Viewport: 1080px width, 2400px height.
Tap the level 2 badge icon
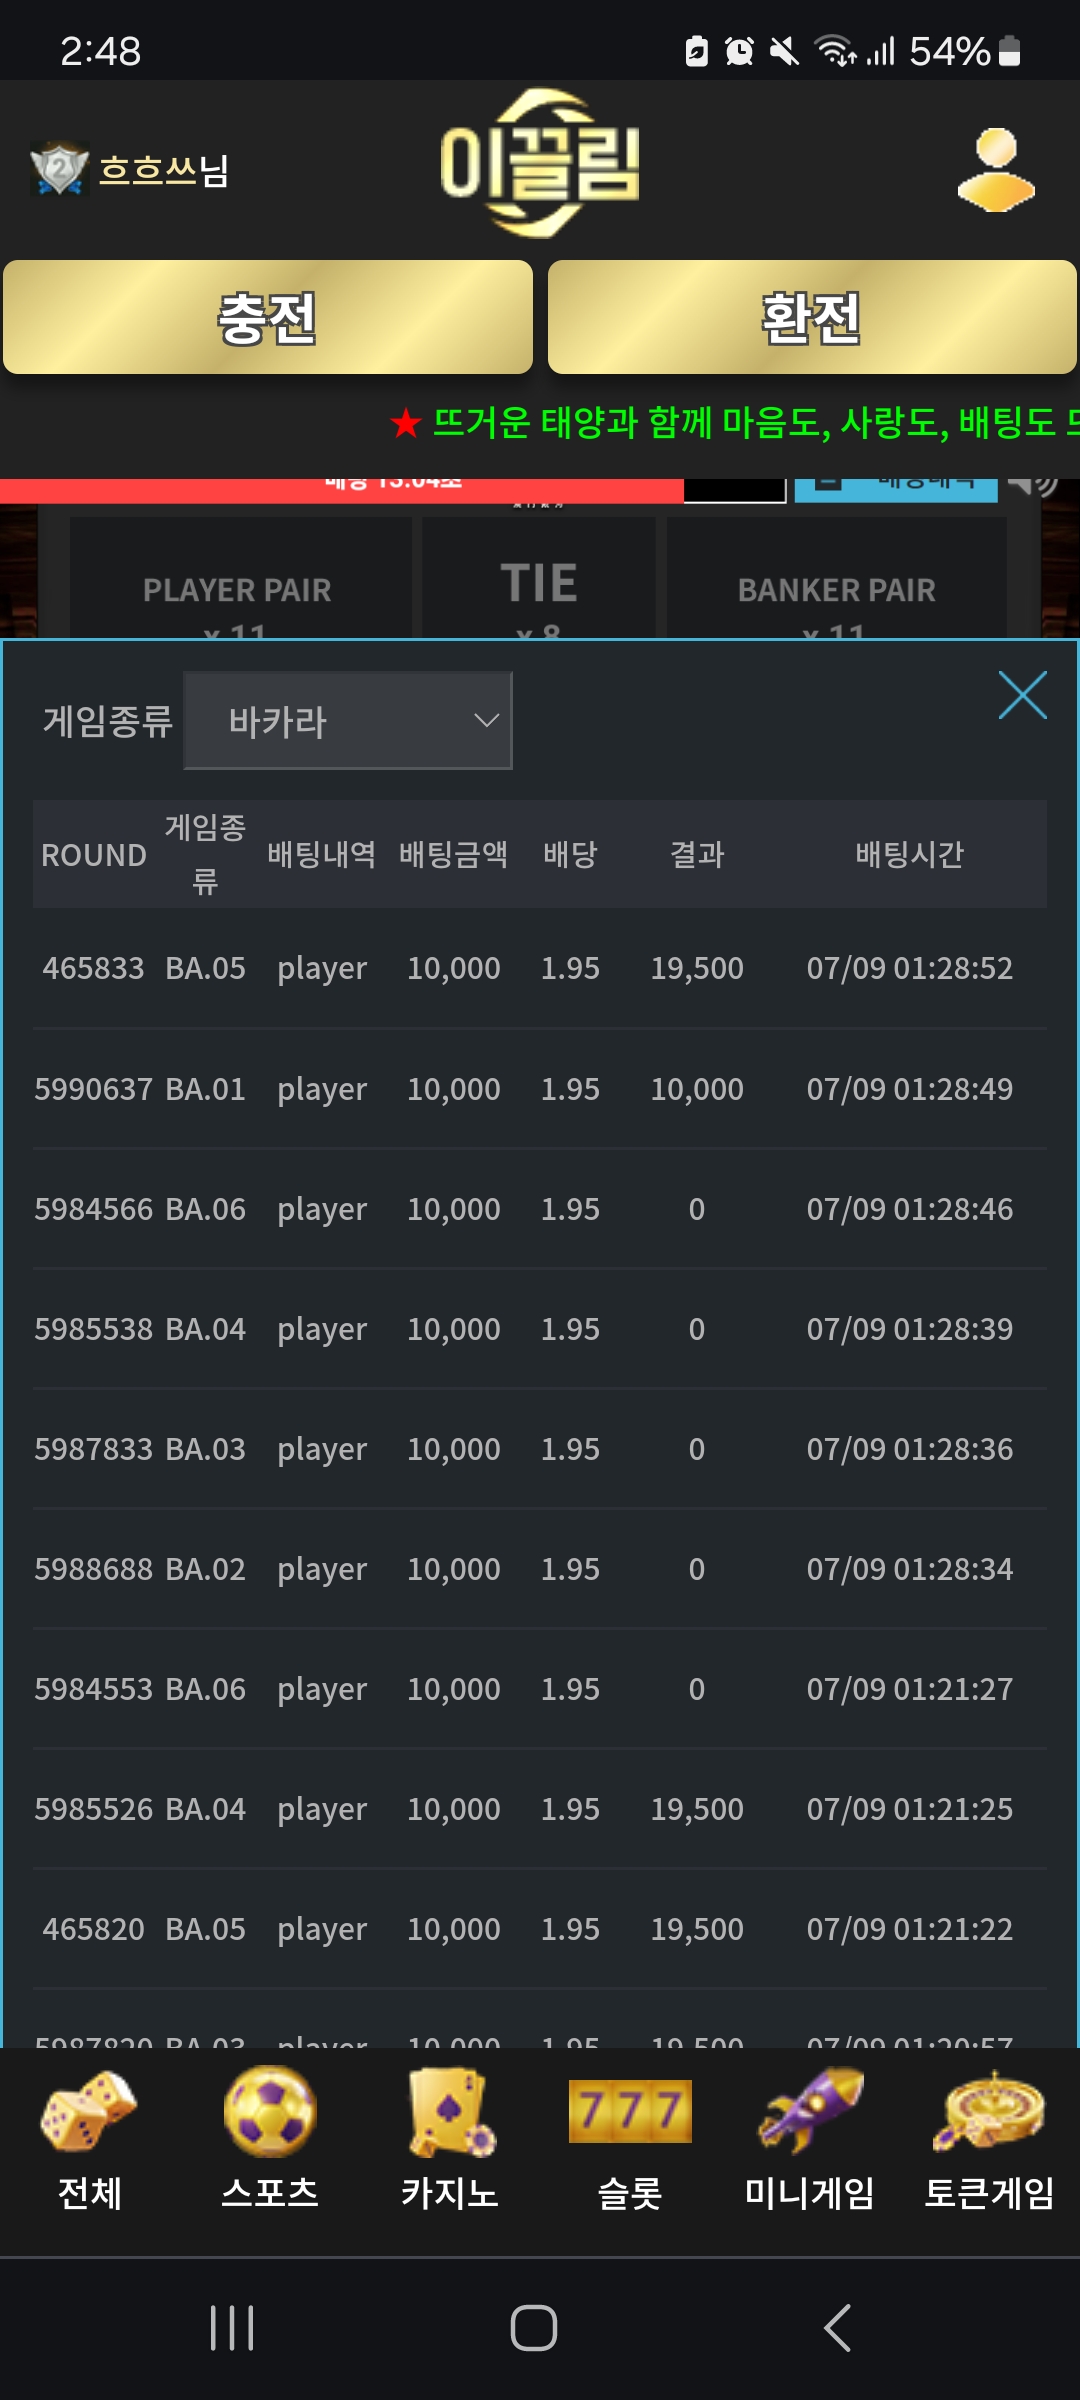[x=59, y=169]
